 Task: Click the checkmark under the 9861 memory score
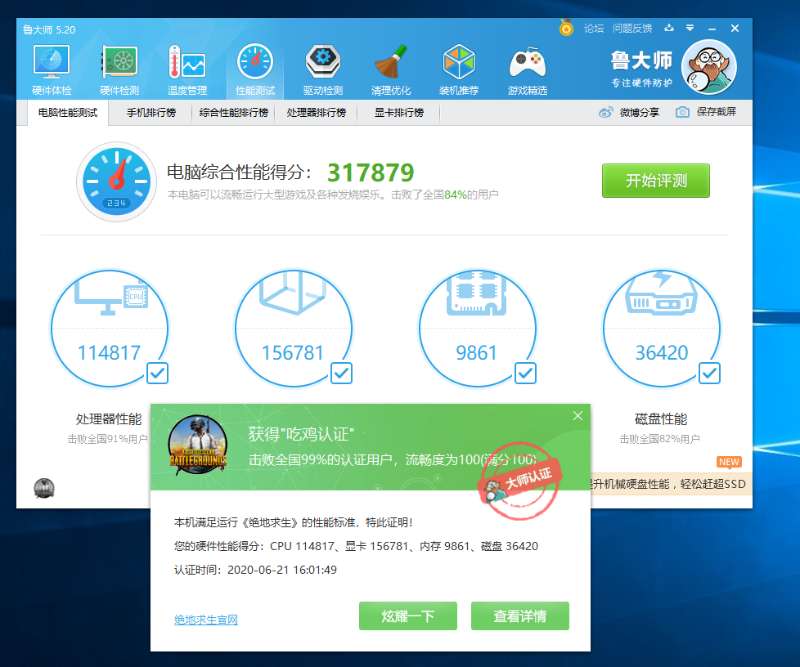tap(523, 374)
